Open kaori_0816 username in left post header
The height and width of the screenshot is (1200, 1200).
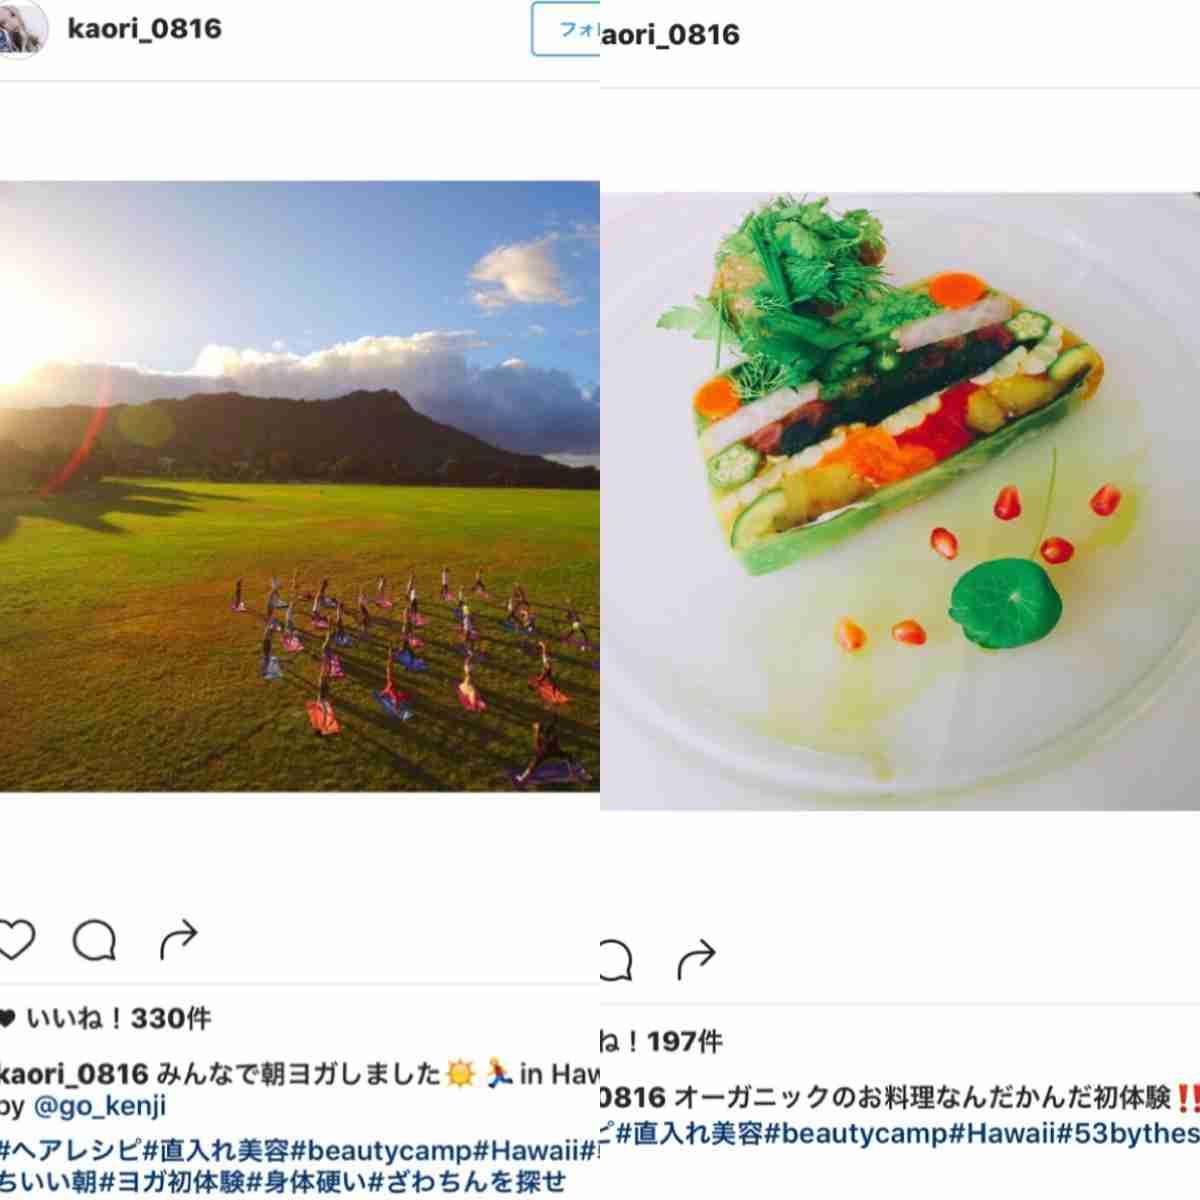pyautogui.click(x=144, y=28)
